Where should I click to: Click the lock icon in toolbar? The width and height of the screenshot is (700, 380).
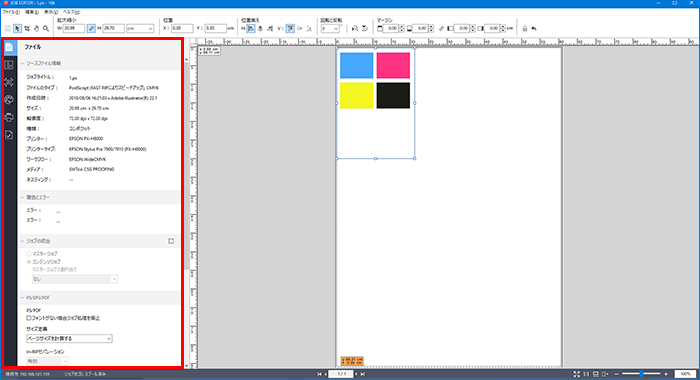(x=525, y=29)
